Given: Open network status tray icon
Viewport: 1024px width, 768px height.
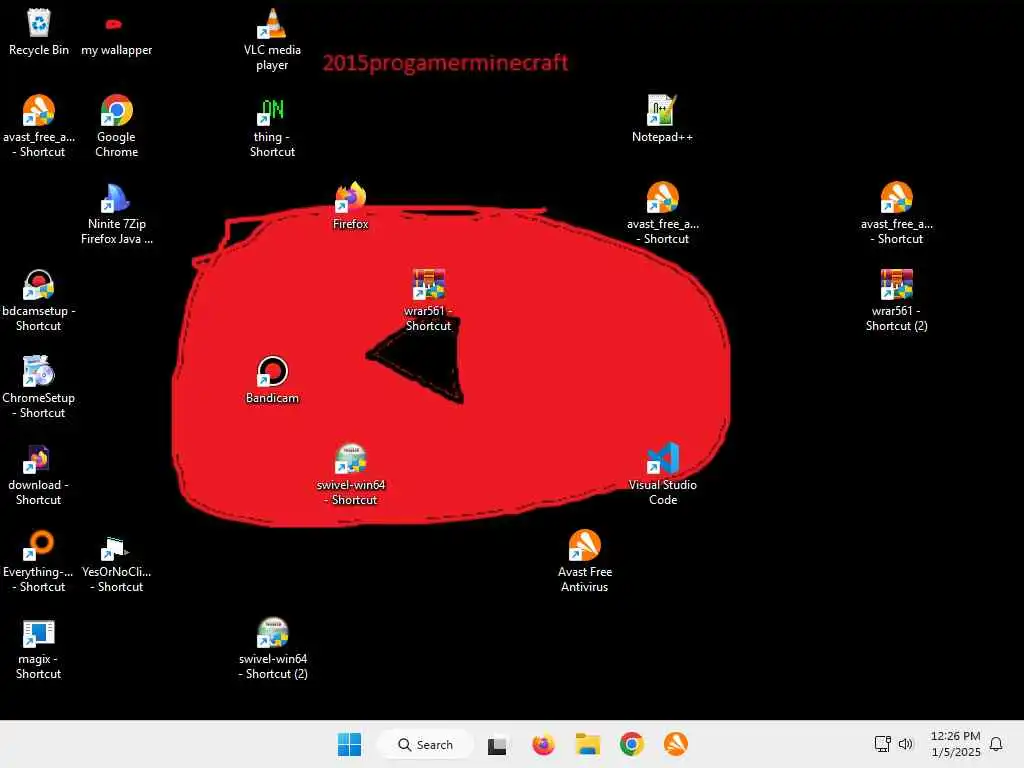Looking at the screenshot, I should (x=882, y=744).
